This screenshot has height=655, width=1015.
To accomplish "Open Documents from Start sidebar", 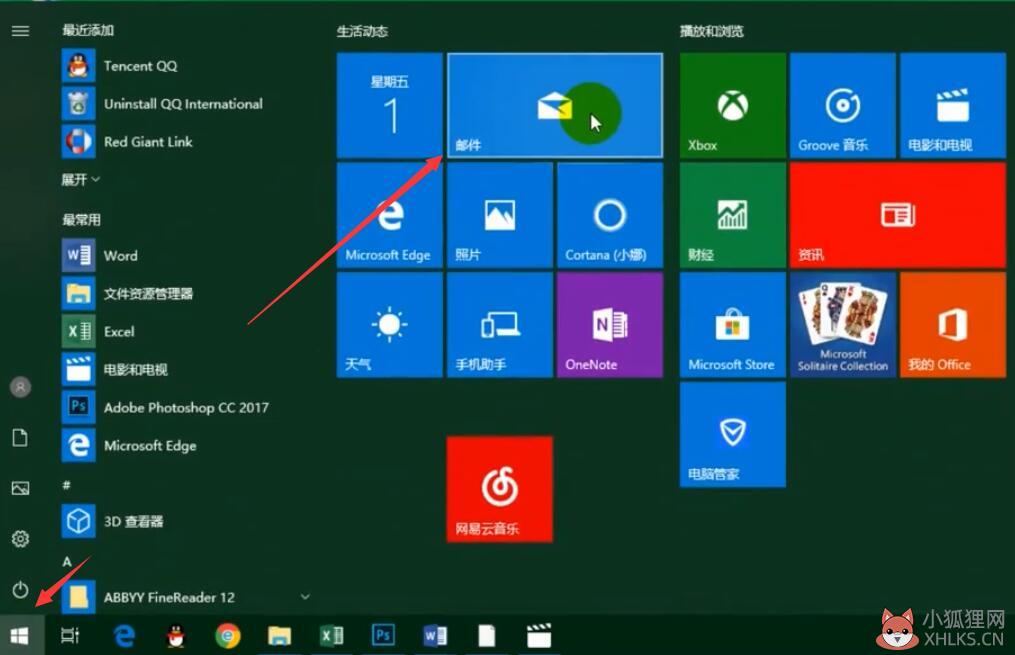I will 21,438.
